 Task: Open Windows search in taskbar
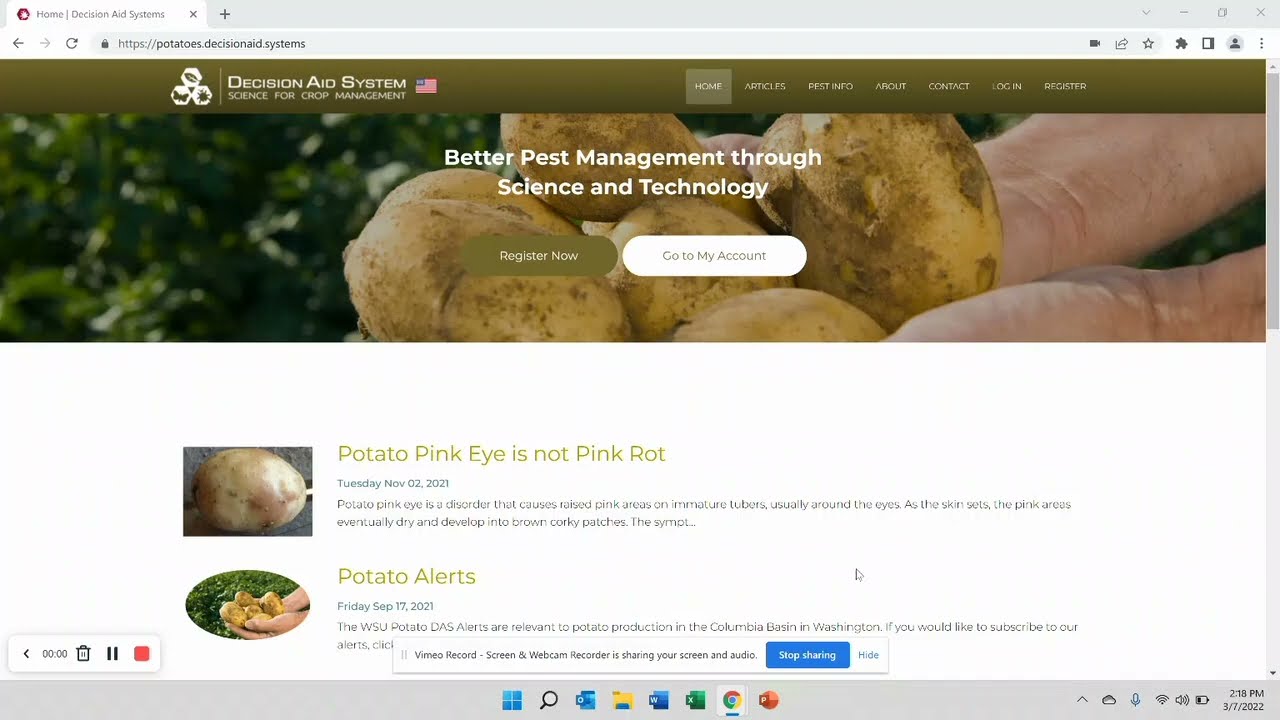pos(549,700)
